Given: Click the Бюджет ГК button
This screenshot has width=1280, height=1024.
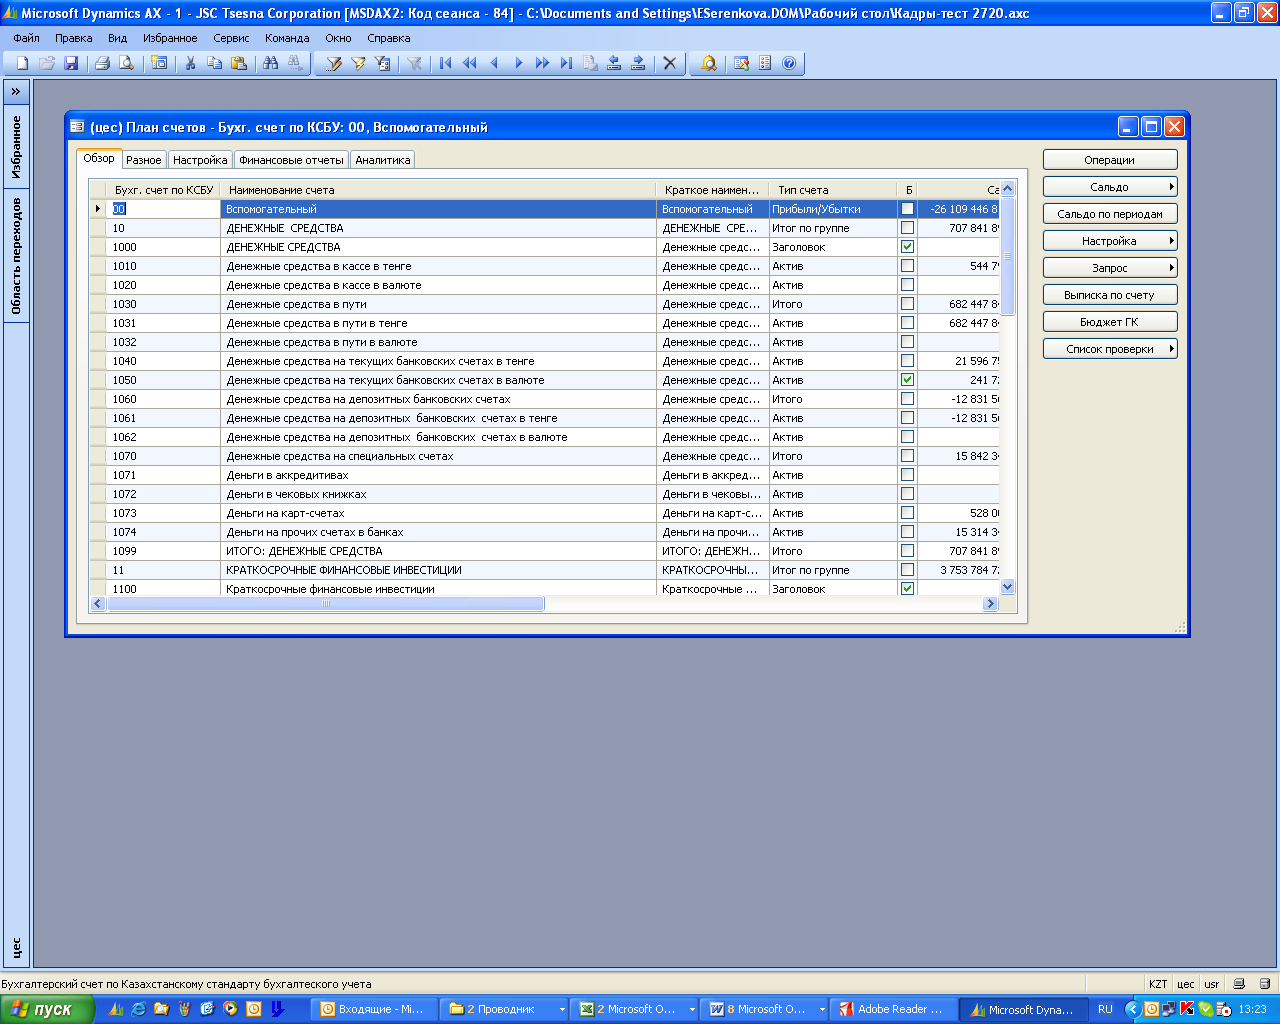Looking at the screenshot, I should click(1110, 322).
